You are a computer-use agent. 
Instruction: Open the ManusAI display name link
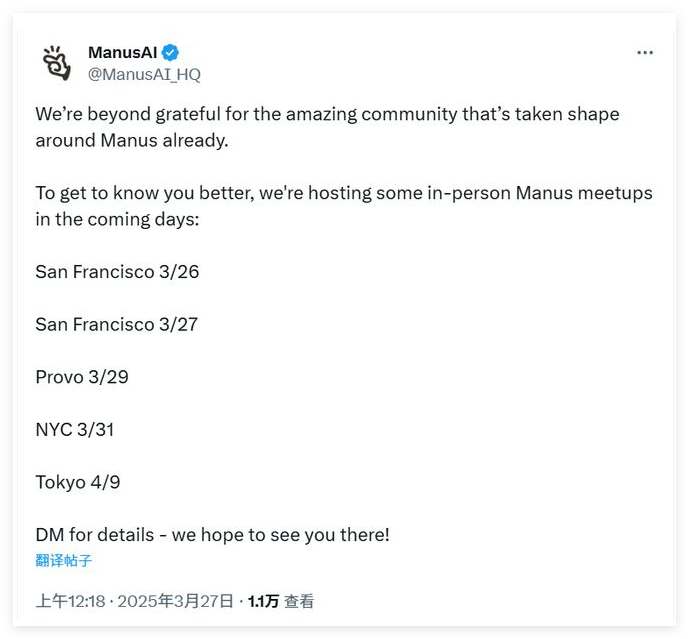(123, 52)
